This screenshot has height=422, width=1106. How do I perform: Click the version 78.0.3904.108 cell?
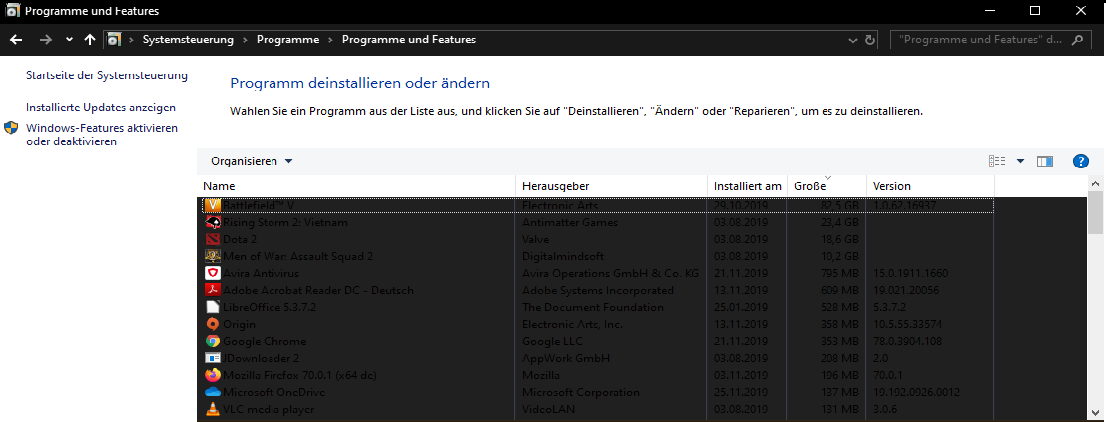(x=910, y=341)
